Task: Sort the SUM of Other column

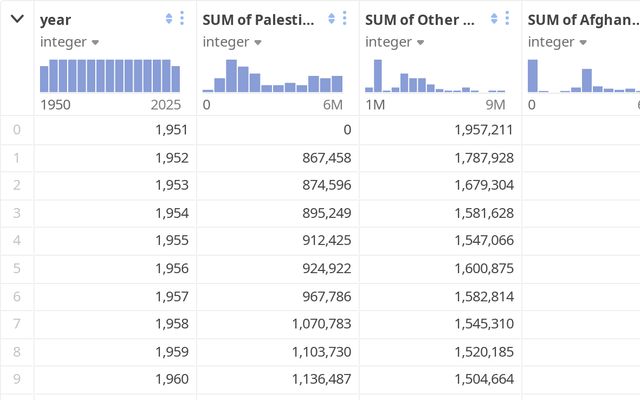Action: click(494, 19)
